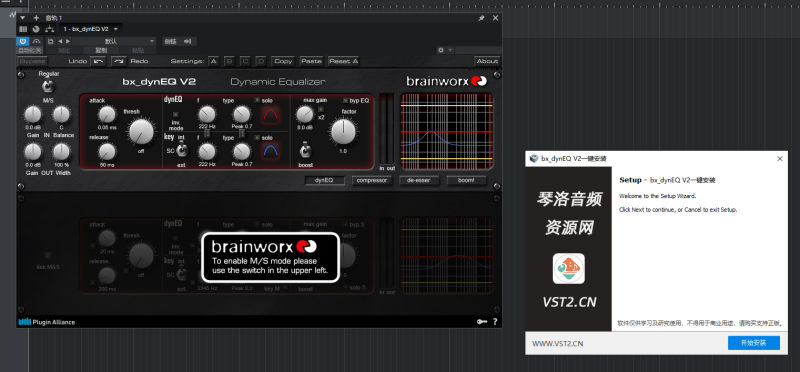Click the Undo arrow icon
800x372 pixels.
(x=97, y=61)
